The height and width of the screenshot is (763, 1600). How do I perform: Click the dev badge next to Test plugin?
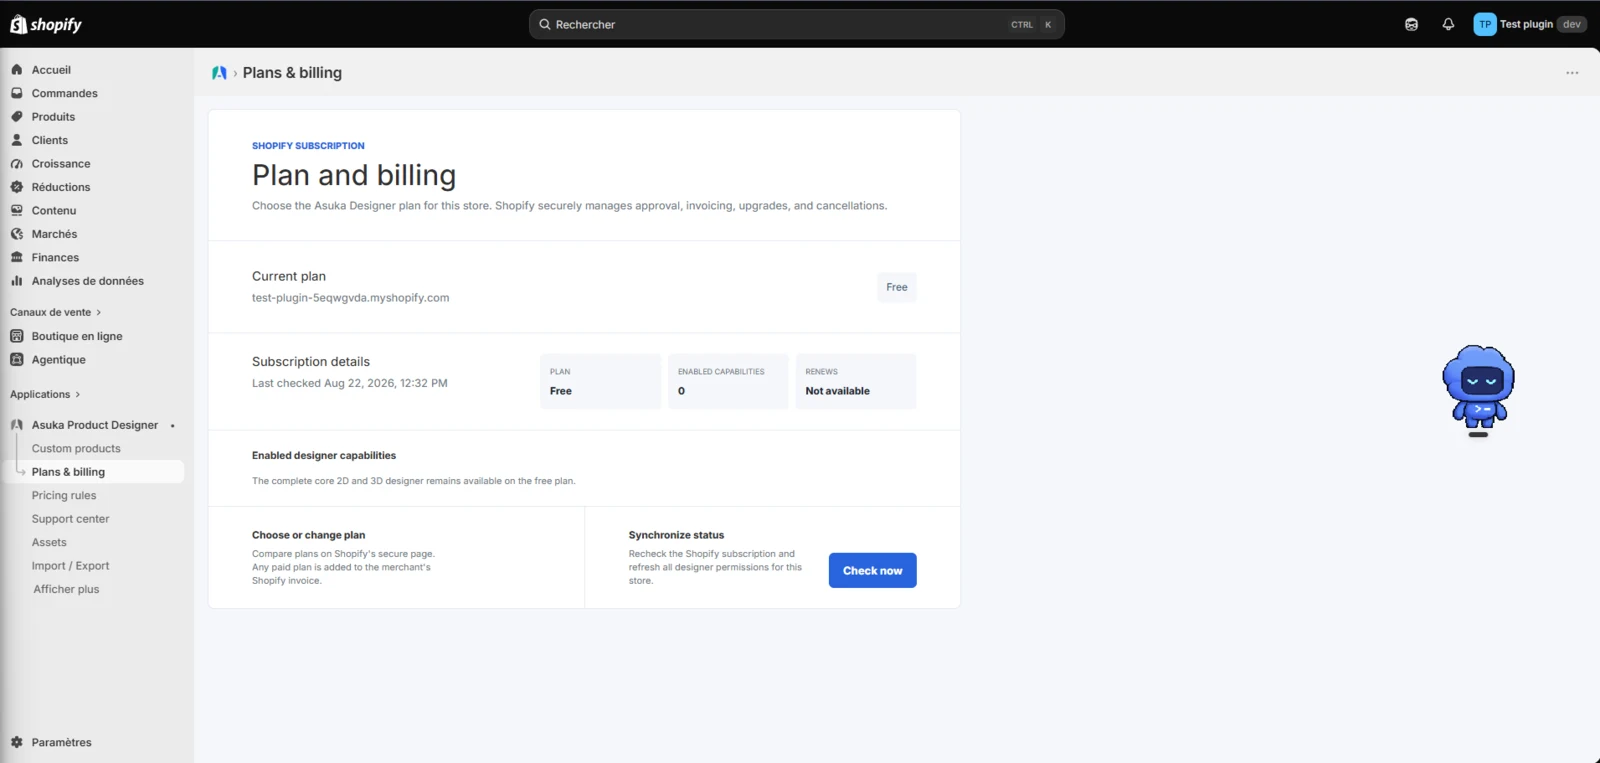[x=1572, y=24]
